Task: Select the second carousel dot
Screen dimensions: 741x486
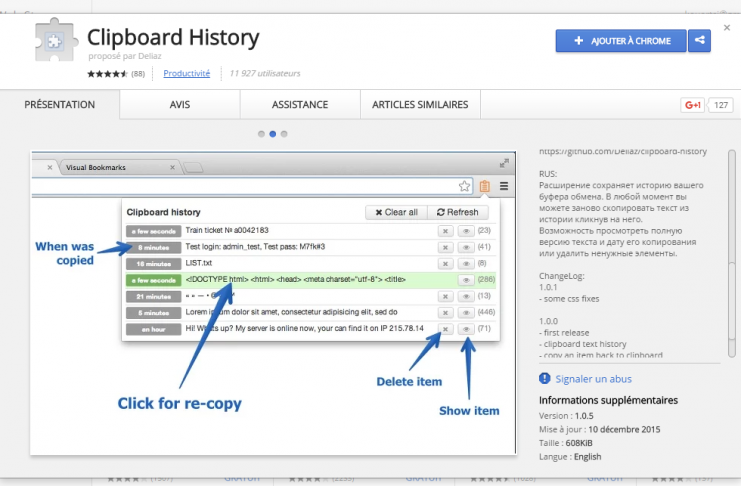Action: pyautogui.click(x=273, y=134)
